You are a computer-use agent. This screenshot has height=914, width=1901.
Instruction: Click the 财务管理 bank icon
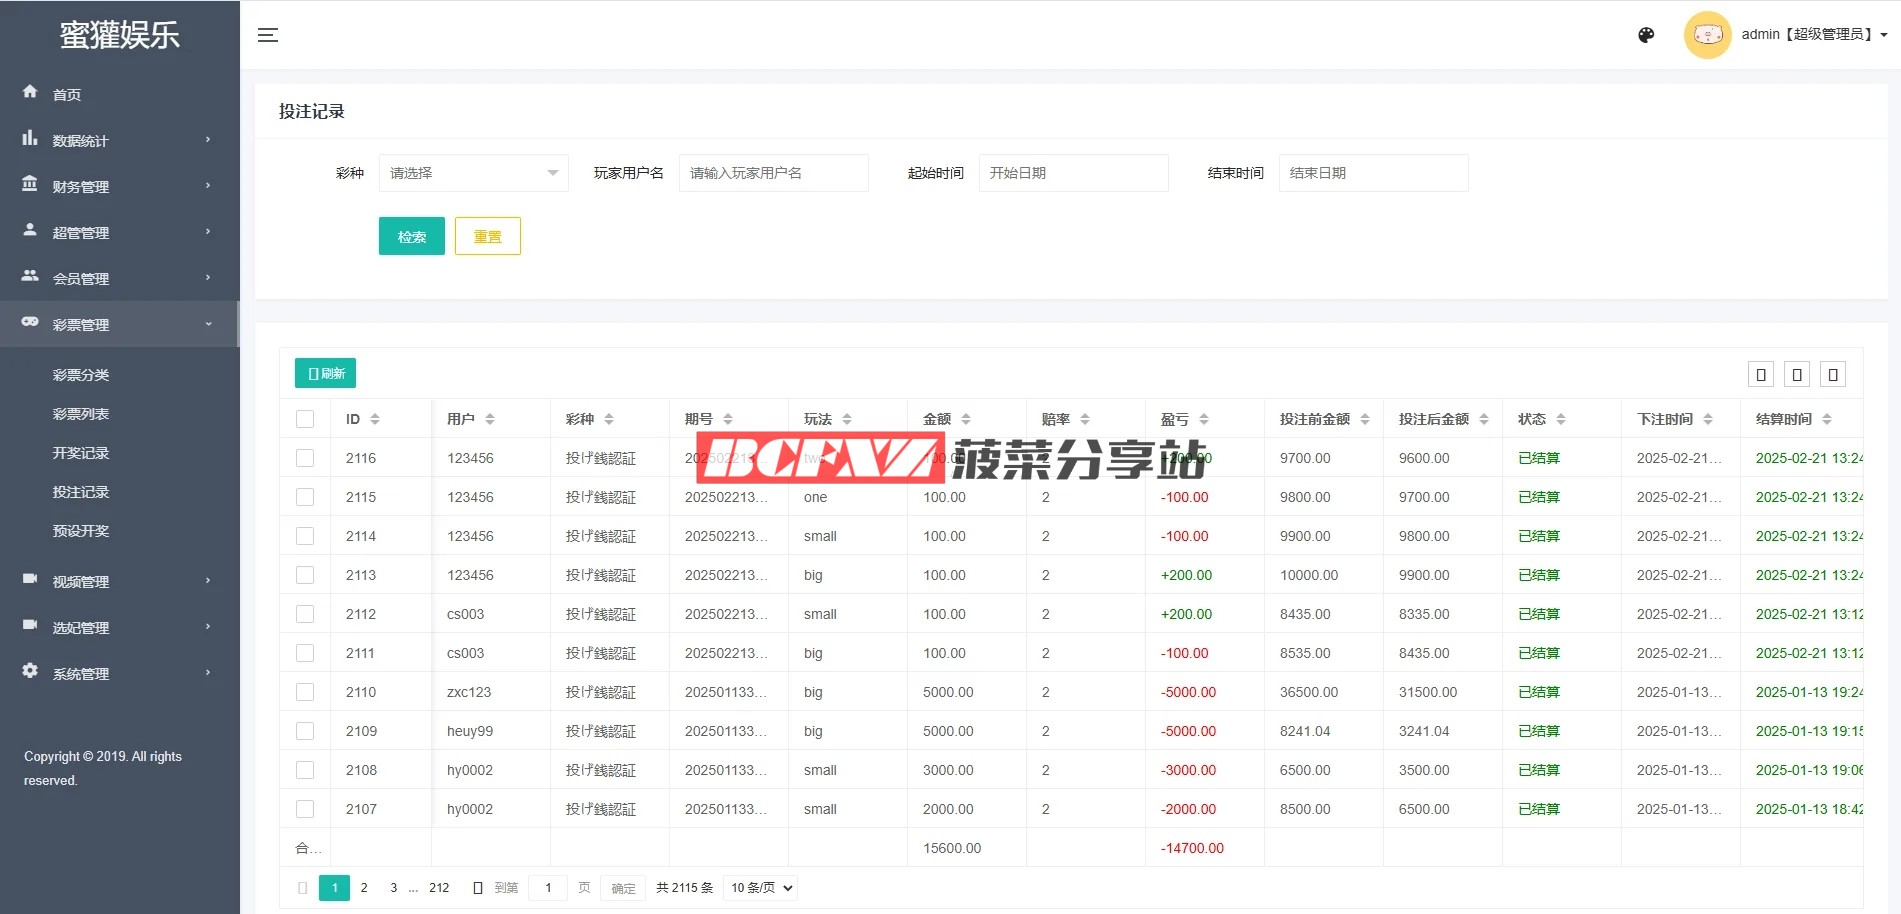pyautogui.click(x=30, y=185)
